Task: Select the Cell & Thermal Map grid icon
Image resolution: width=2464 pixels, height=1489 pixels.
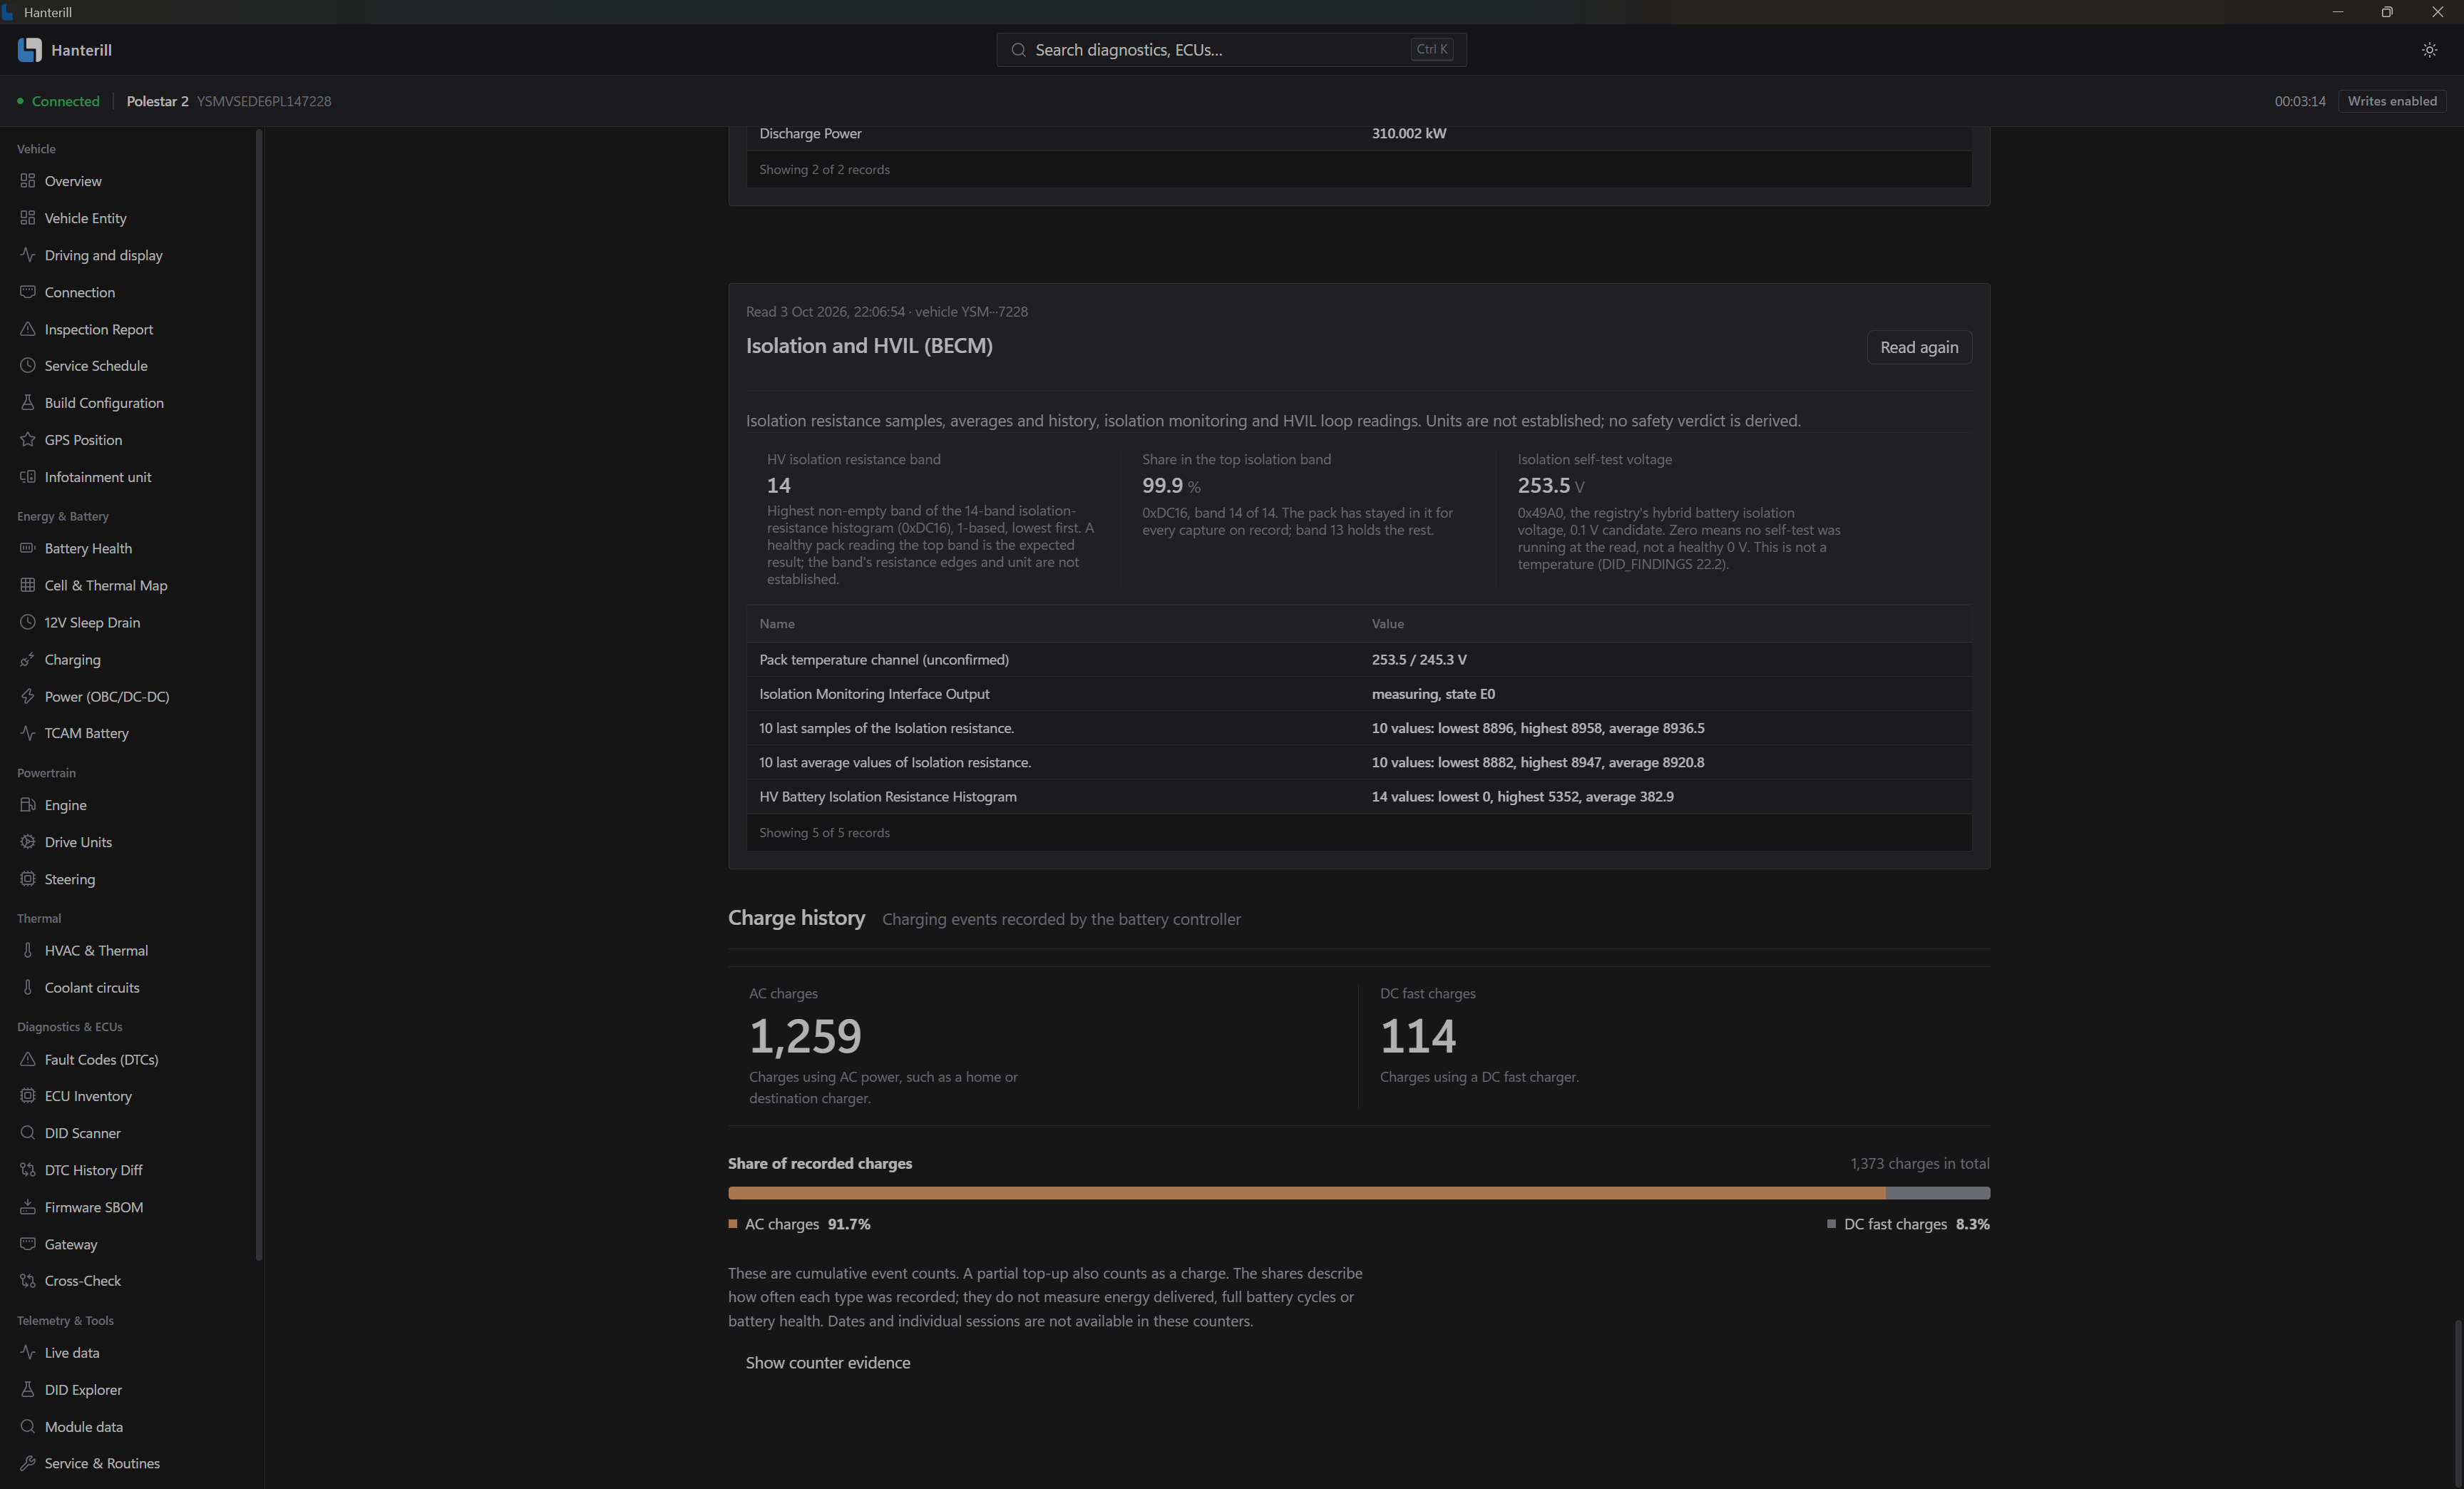Action: pos(28,585)
